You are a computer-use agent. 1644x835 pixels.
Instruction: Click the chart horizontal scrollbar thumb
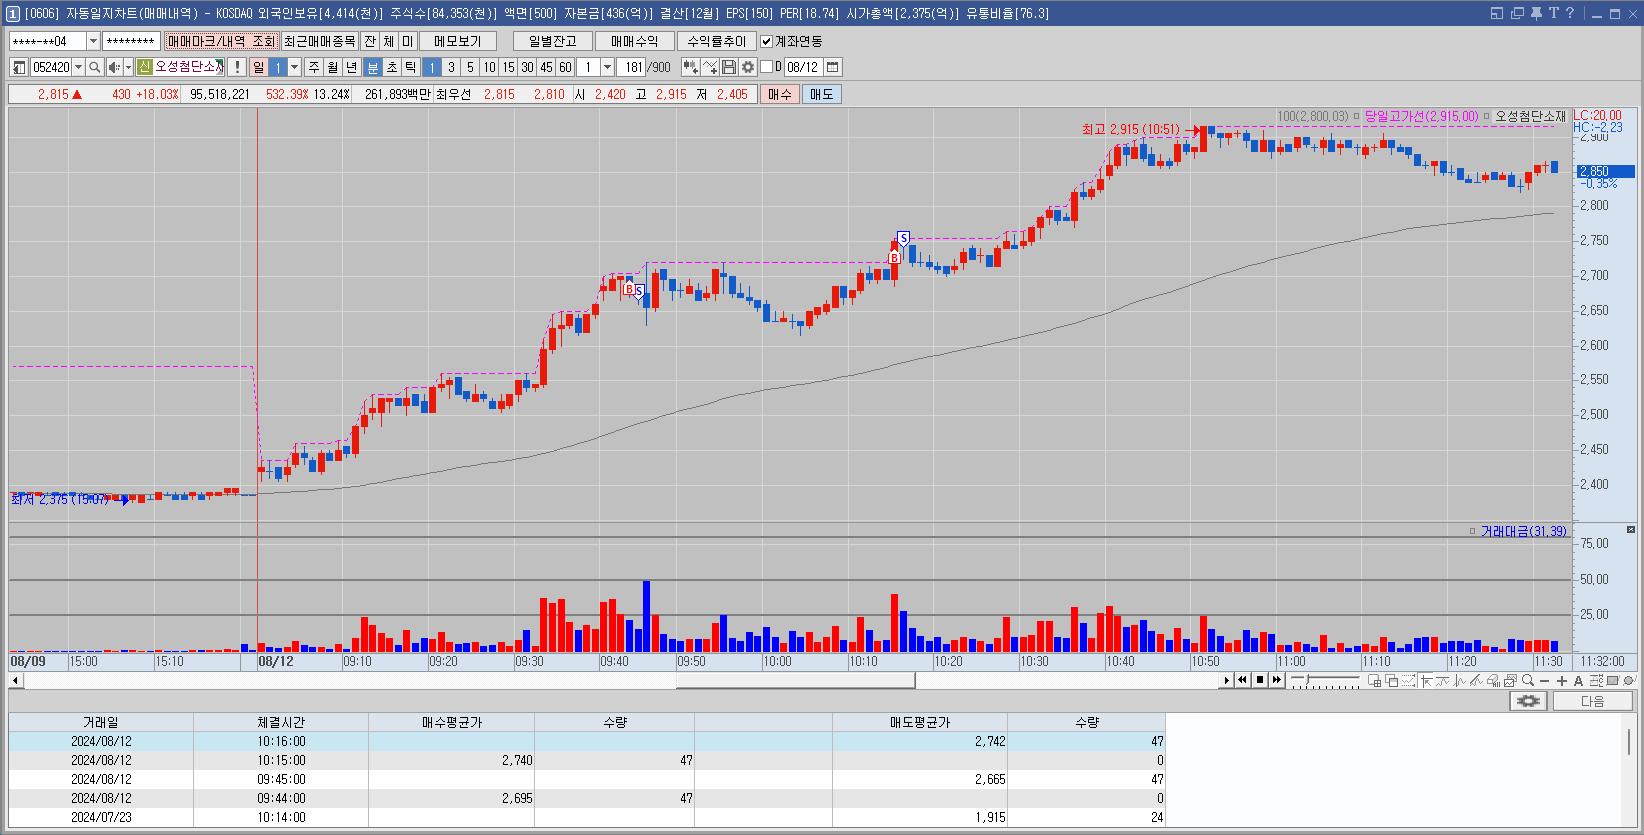coord(795,680)
